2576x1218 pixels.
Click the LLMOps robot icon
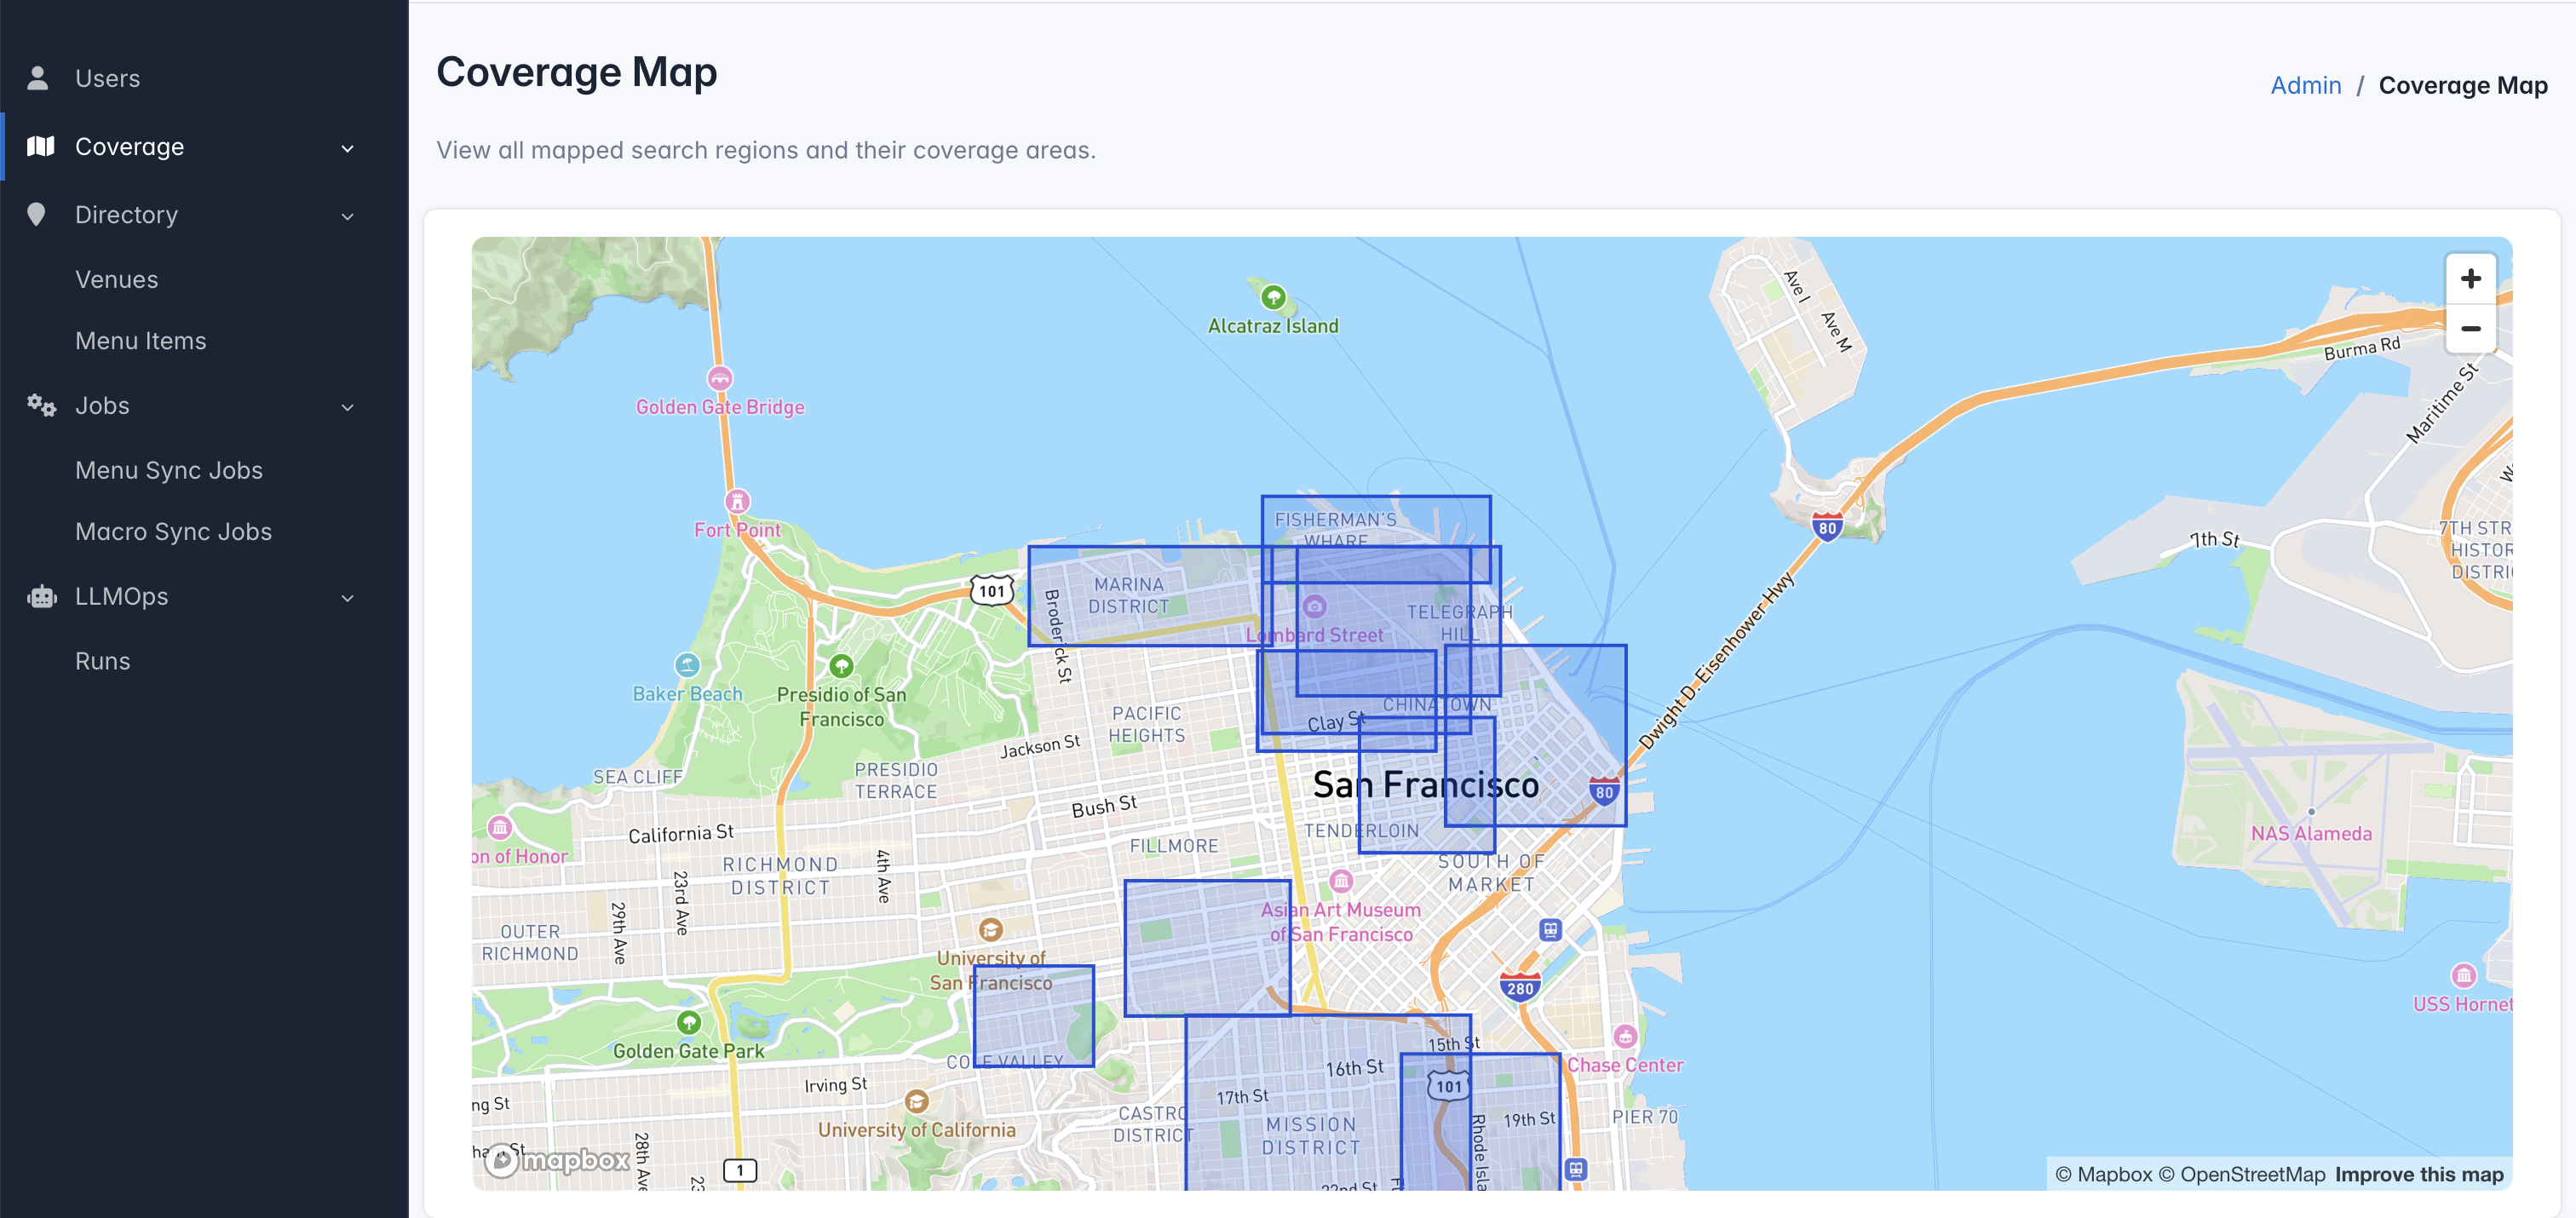pyautogui.click(x=41, y=596)
